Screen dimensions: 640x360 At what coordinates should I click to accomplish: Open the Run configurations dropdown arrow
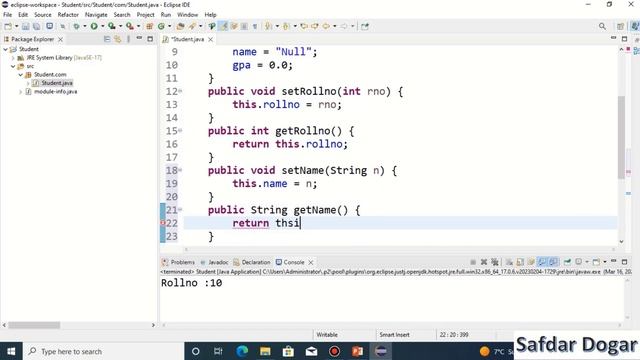102,26
